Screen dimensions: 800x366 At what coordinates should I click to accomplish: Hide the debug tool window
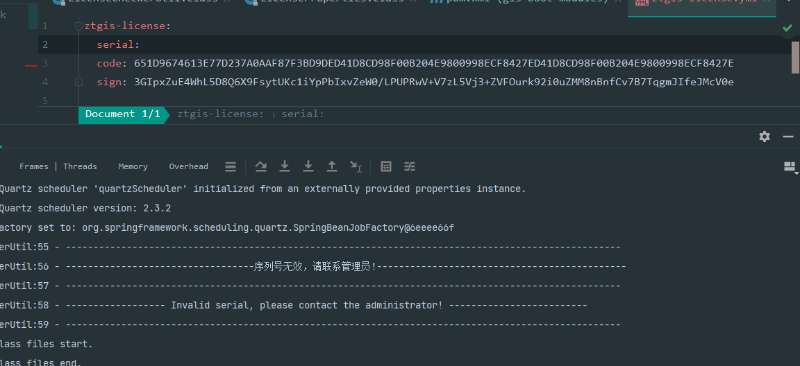click(788, 136)
